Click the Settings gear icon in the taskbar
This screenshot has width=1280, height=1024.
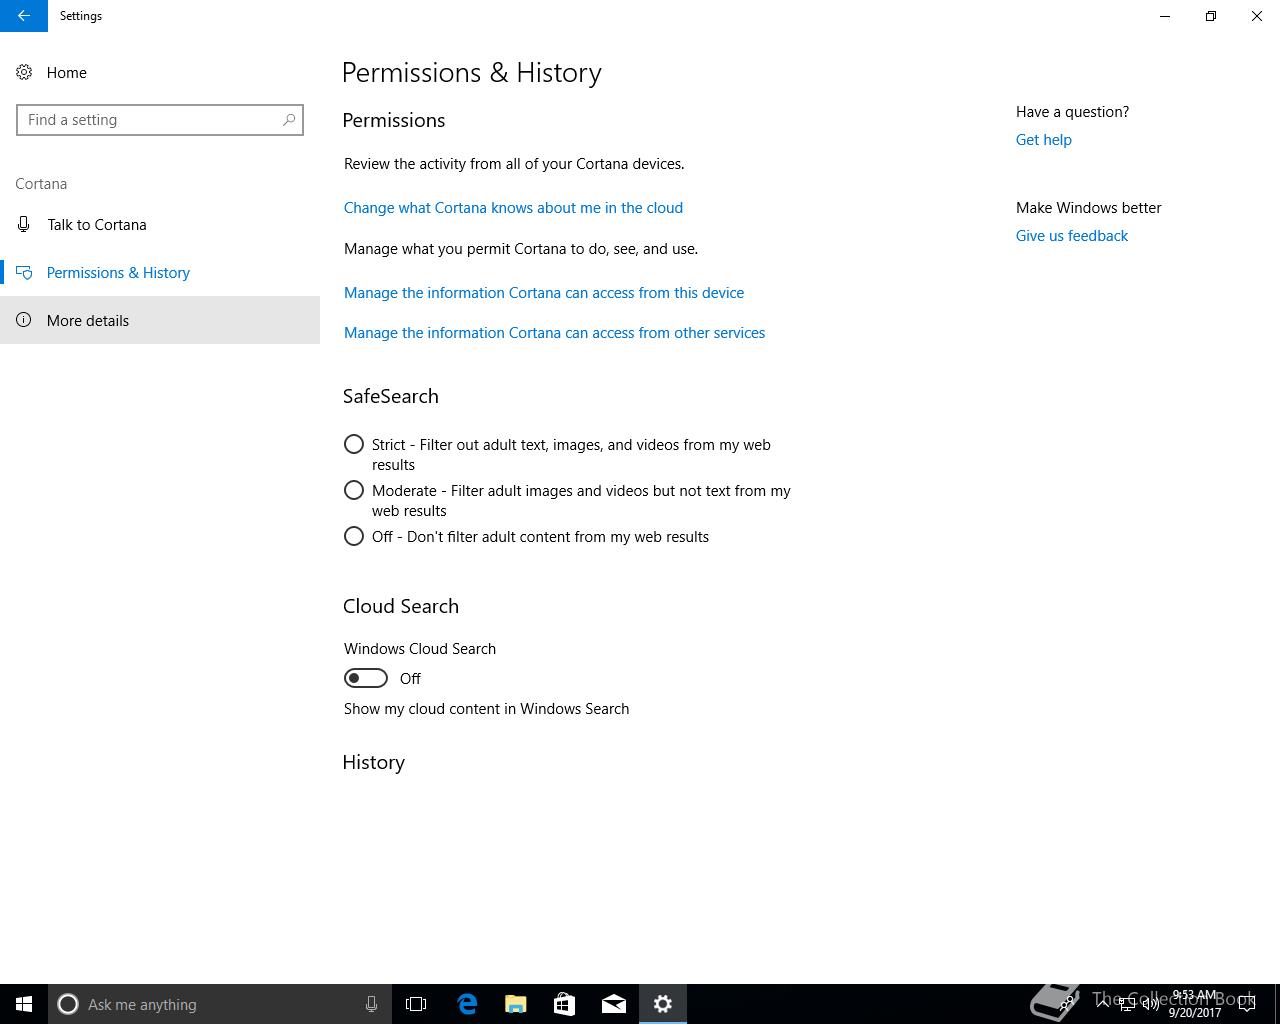663,1004
